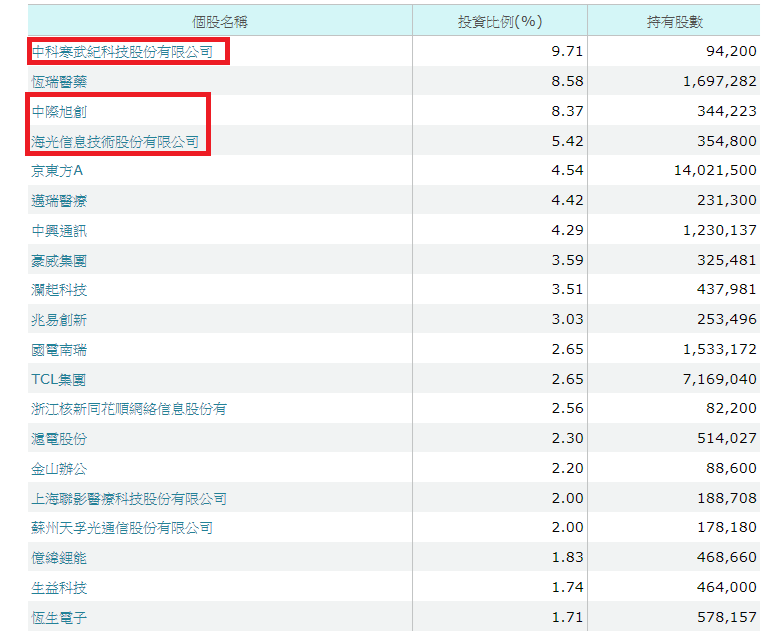Click the 兆易創新 stock name
The image size is (771, 631).
59,320
